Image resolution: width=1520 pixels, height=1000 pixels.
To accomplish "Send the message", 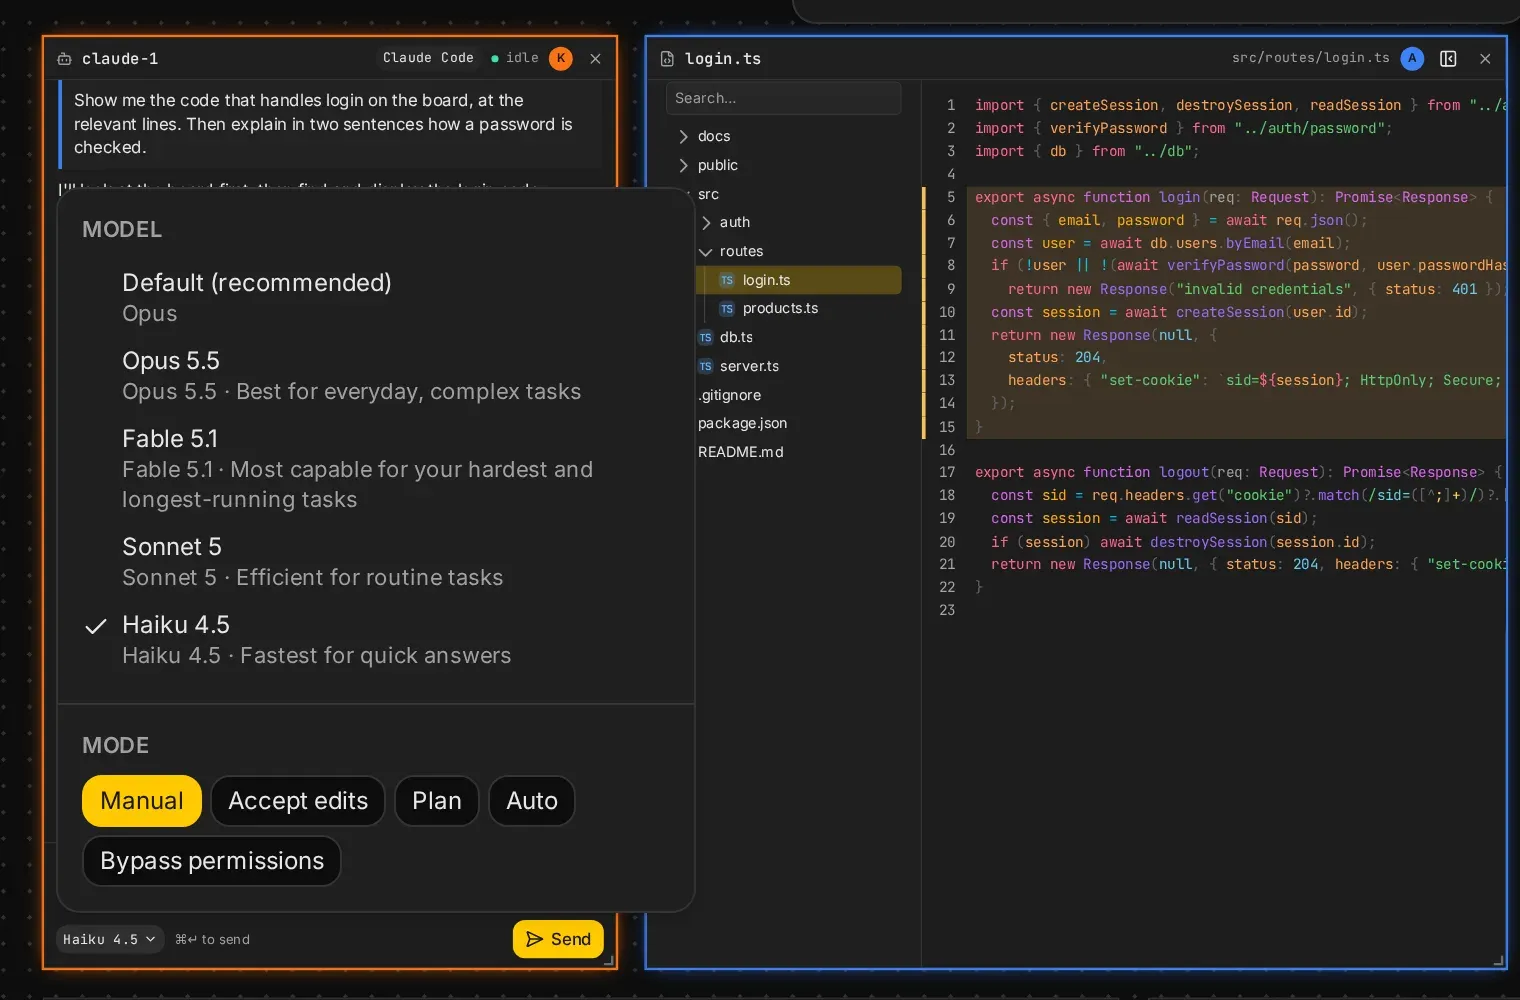I will point(558,939).
